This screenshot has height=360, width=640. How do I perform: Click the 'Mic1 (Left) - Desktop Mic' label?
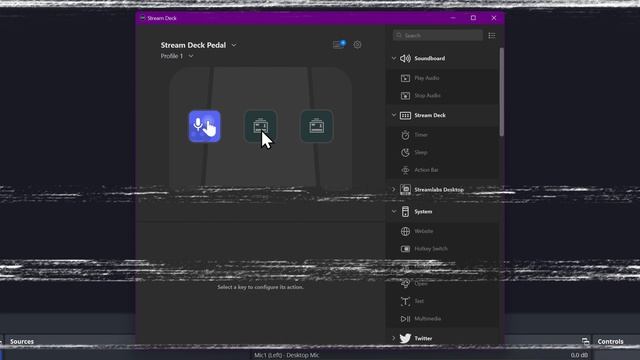(287, 355)
